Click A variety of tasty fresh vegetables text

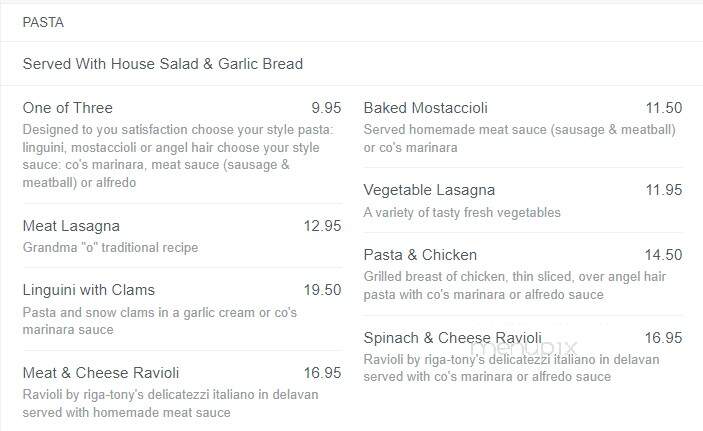462,212
